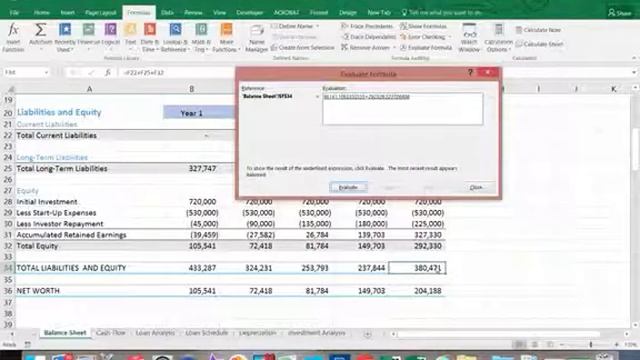Click Remove Arrows
640x360 pixels.
pyautogui.click(x=366, y=48)
